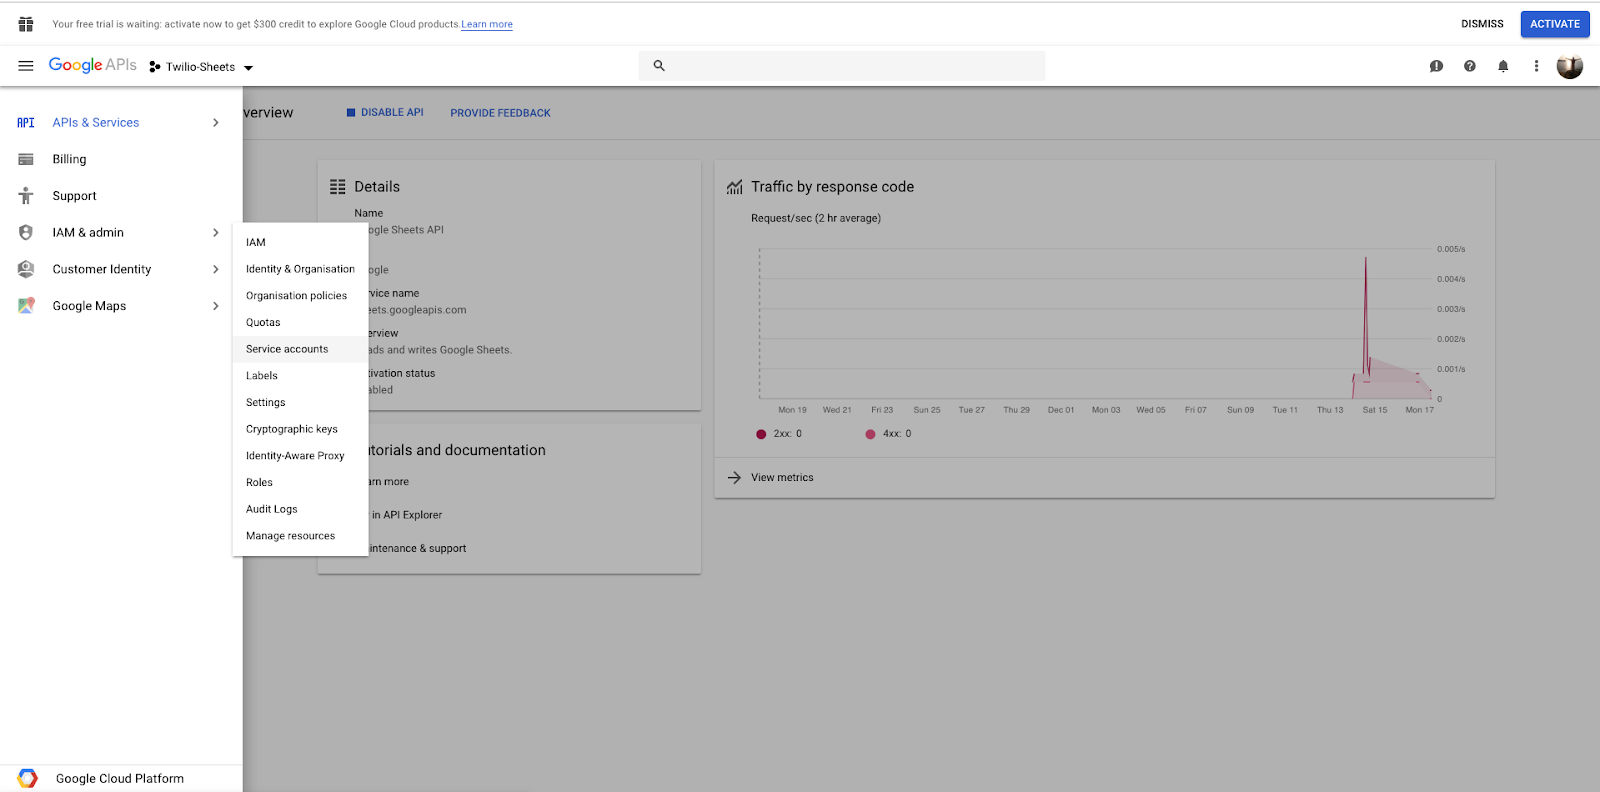Screen dimensions: 1600x792
Task: Select Organisation policies submenu item
Action: (x=300, y=296)
